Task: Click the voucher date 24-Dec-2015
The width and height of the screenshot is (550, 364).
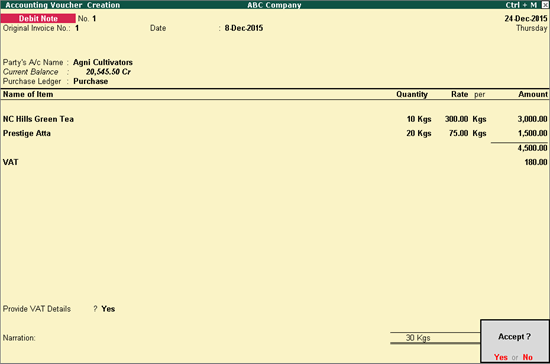Action: (526, 19)
